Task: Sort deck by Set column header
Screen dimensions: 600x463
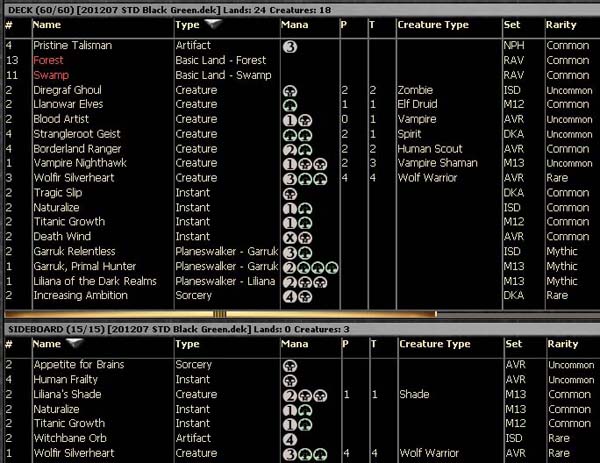Action: point(512,25)
